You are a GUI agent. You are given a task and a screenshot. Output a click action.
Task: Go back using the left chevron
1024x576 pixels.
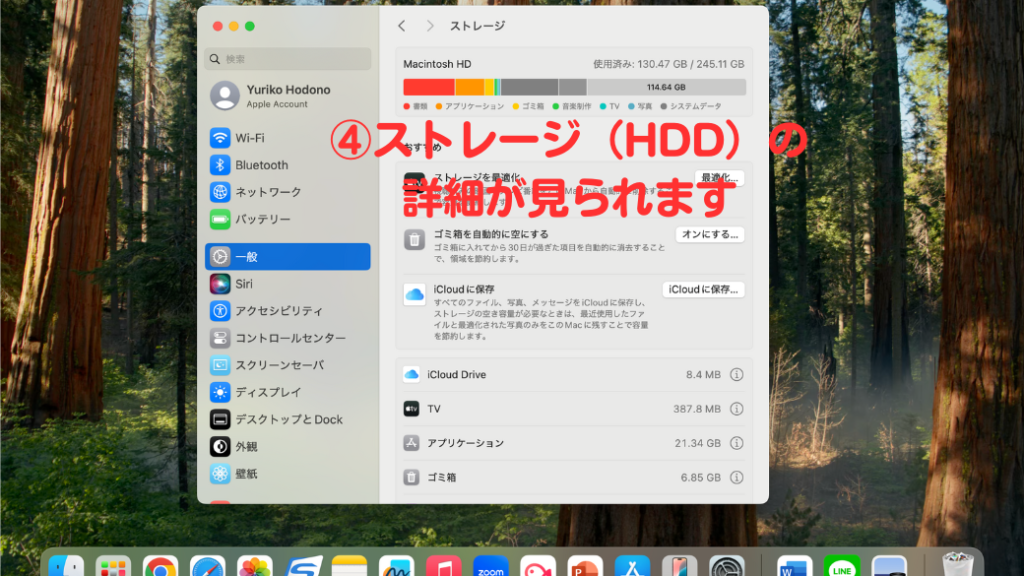coord(402,26)
